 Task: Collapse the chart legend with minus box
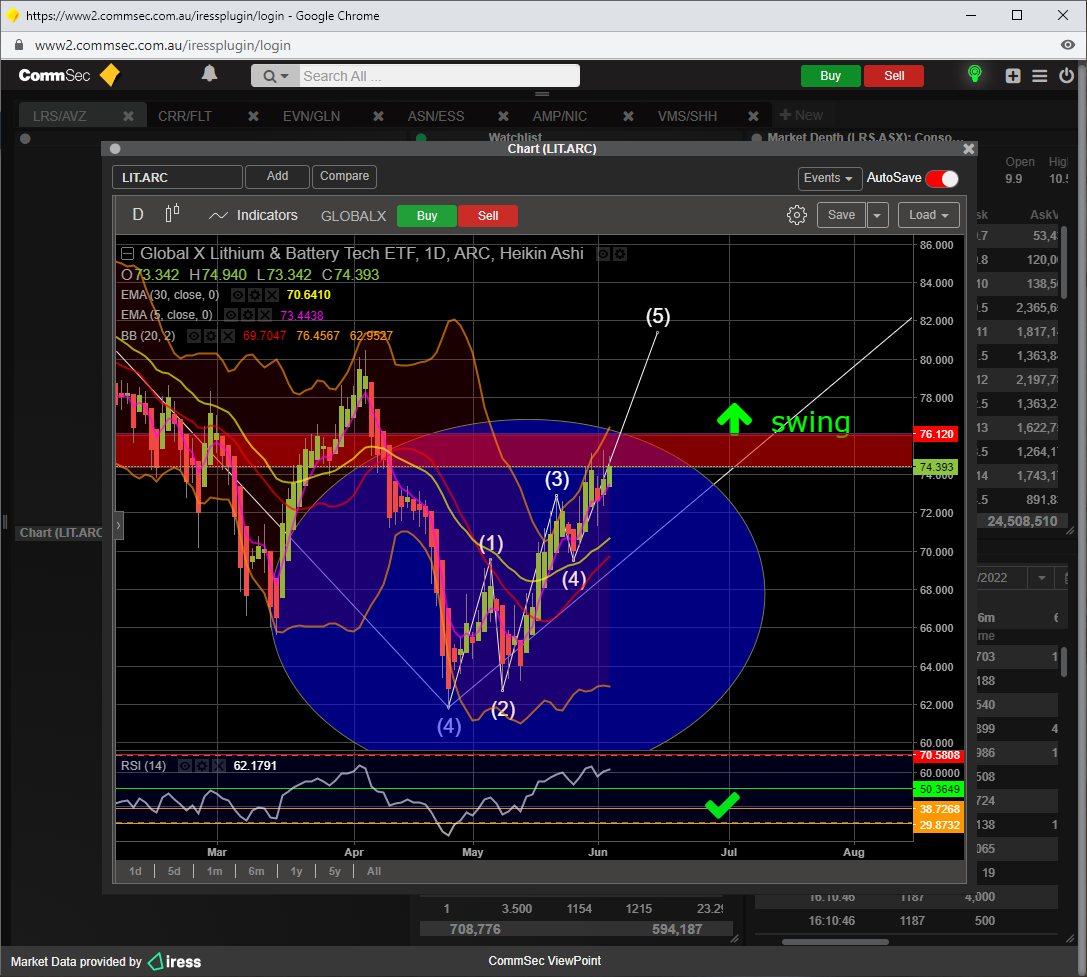click(x=128, y=254)
